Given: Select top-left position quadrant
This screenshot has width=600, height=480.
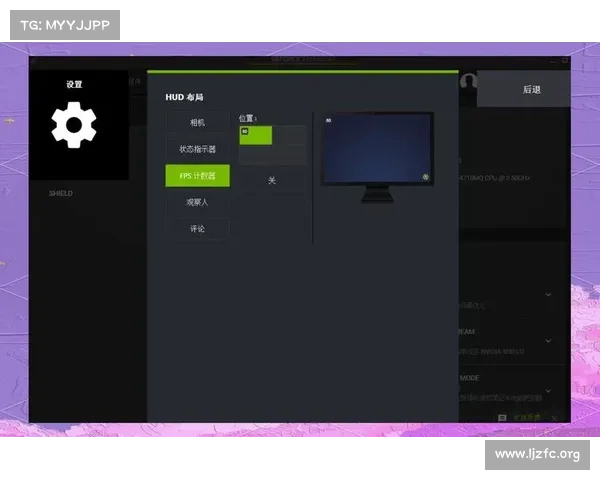Looking at the screenshot, I should tap(255, 136).
